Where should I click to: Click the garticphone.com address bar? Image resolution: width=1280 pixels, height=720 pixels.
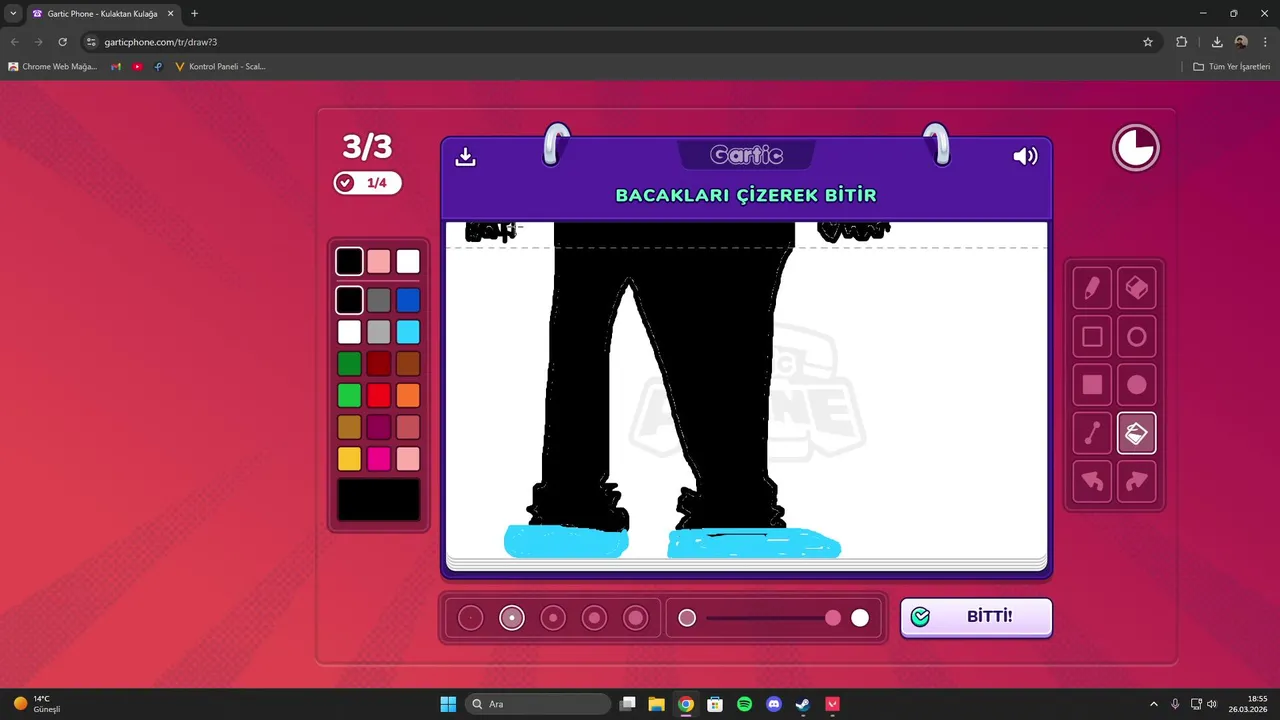coord(620,42)
